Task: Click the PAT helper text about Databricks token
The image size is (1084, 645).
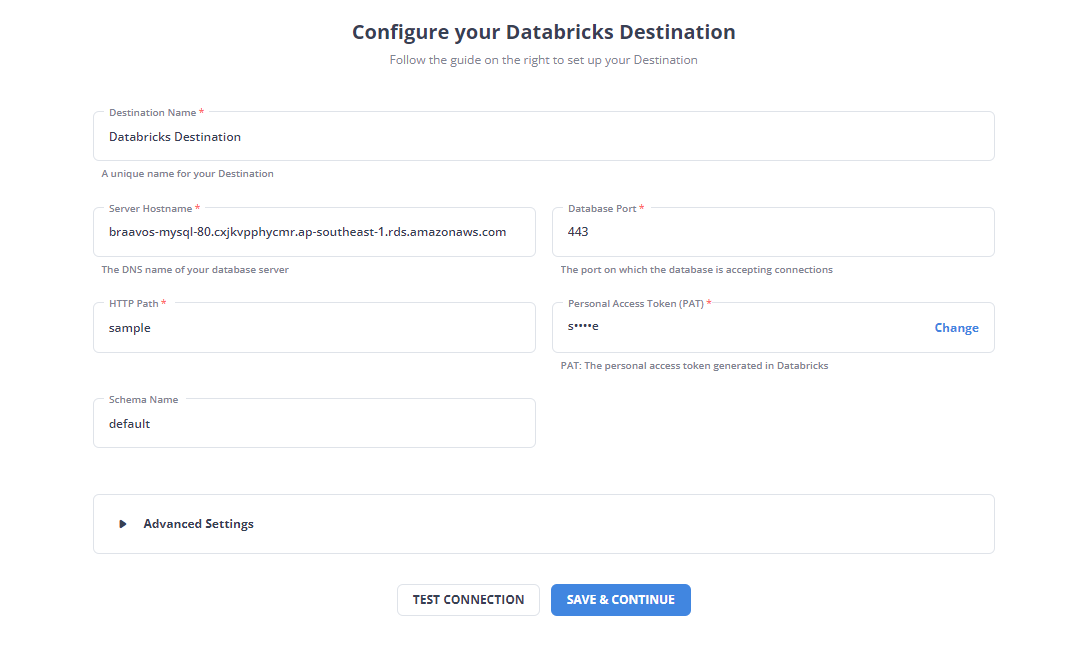Action: tap(694, 366)
